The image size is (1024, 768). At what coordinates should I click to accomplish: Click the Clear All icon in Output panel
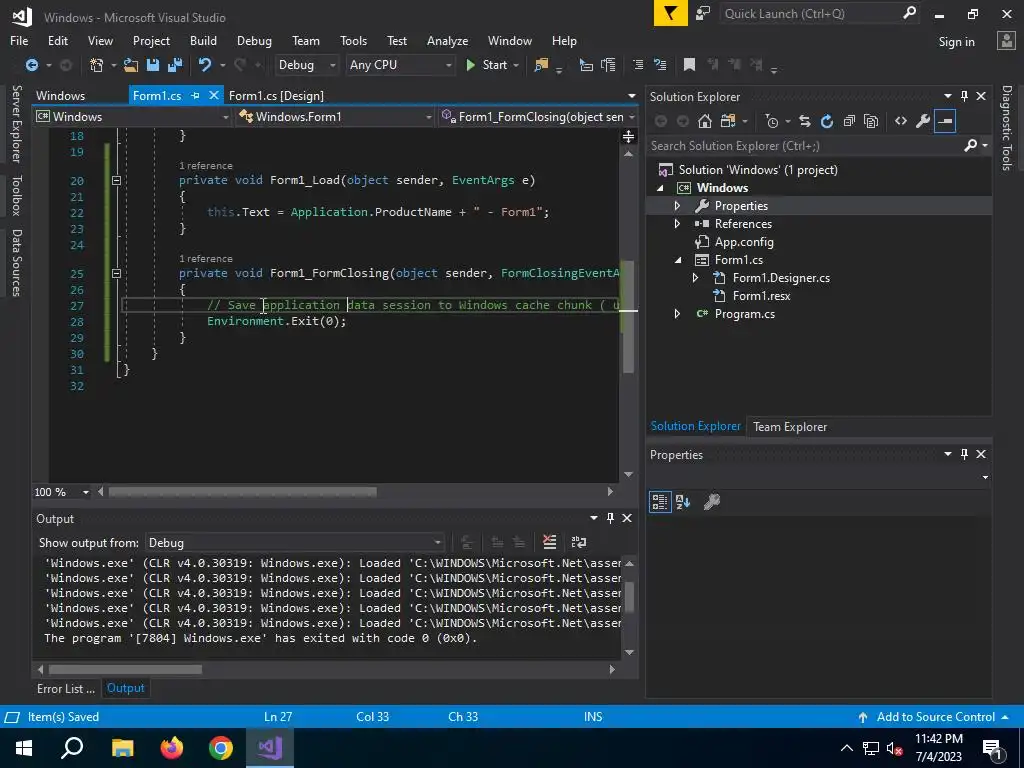550,542
